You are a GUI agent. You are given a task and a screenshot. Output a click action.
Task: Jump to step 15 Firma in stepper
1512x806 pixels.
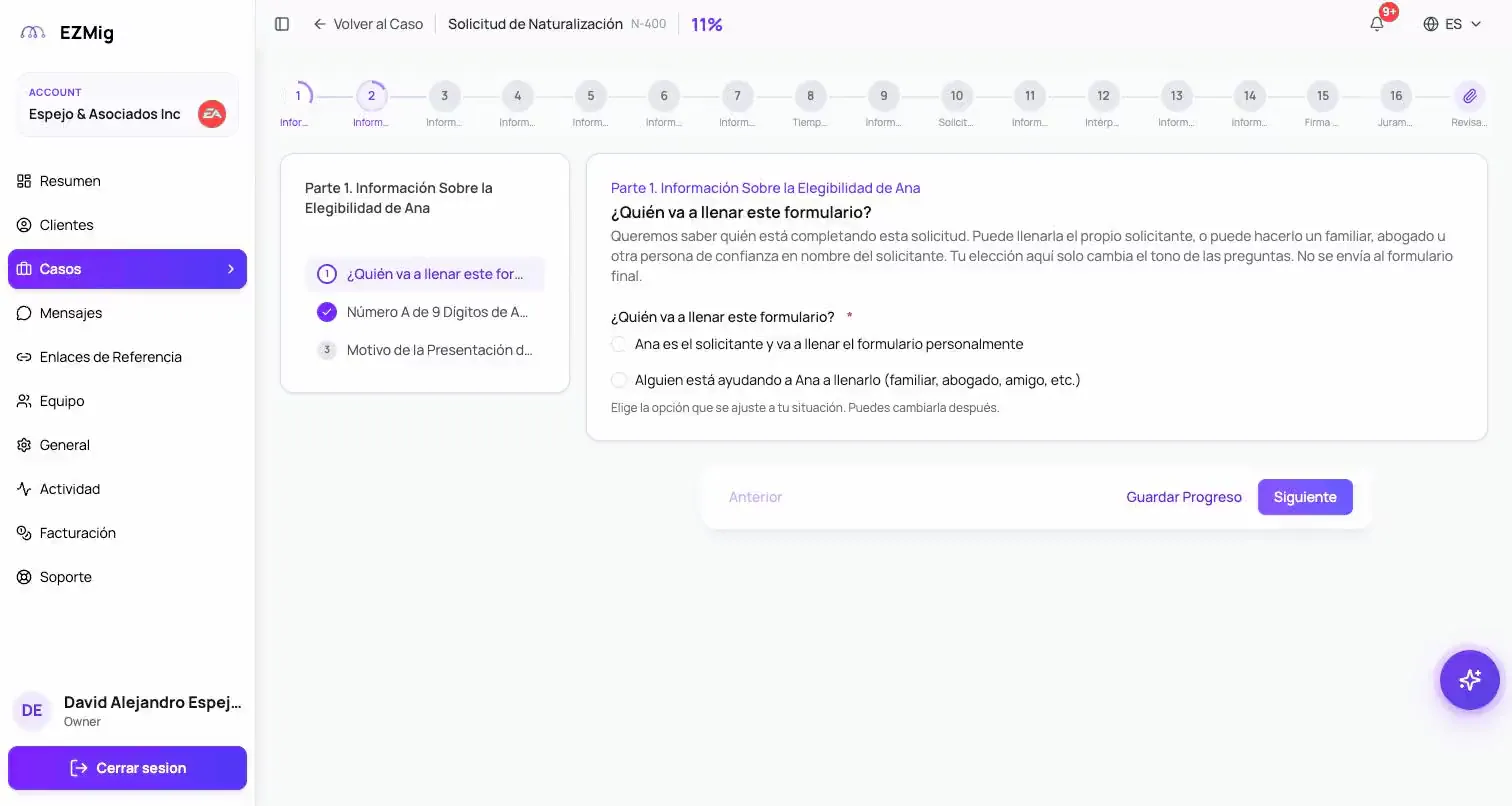point(1322,96)
